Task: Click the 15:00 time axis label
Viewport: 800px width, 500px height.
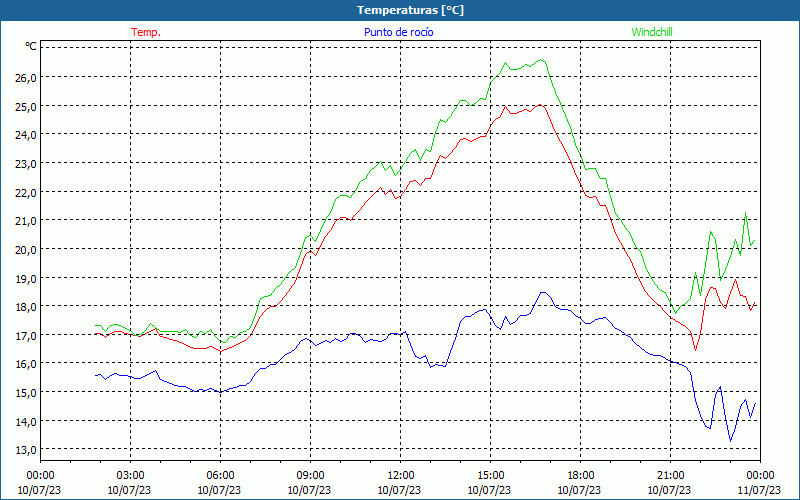Action: (490, 476)
